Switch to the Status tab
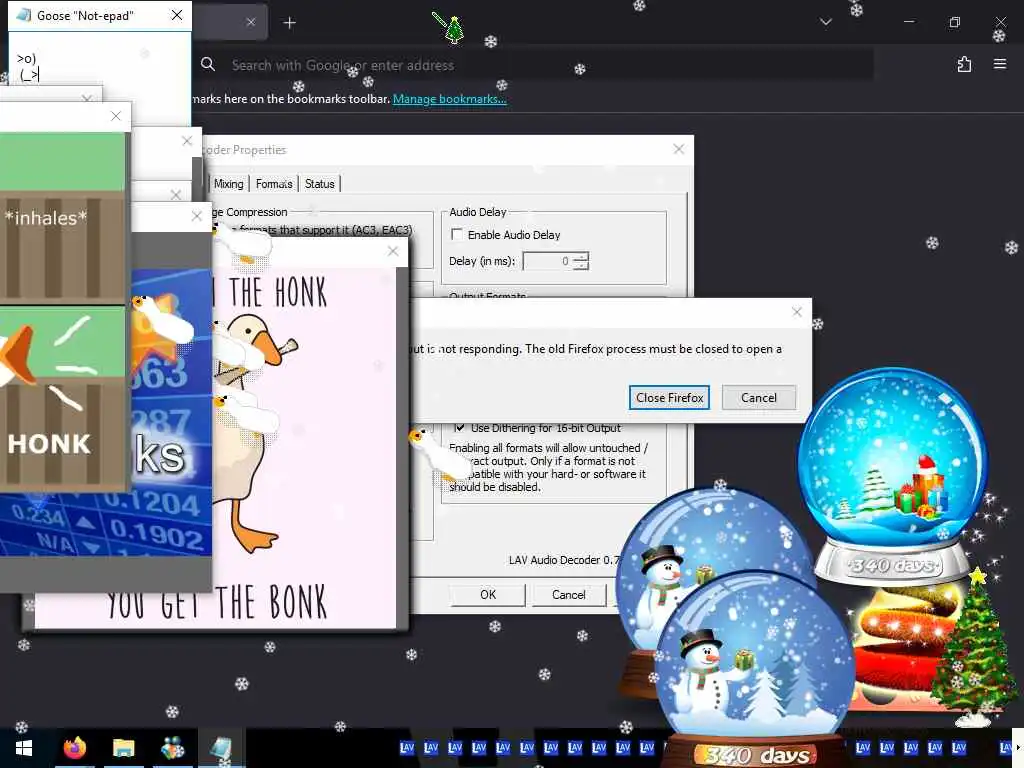The image size is (1024, 768). pos(319,184)
